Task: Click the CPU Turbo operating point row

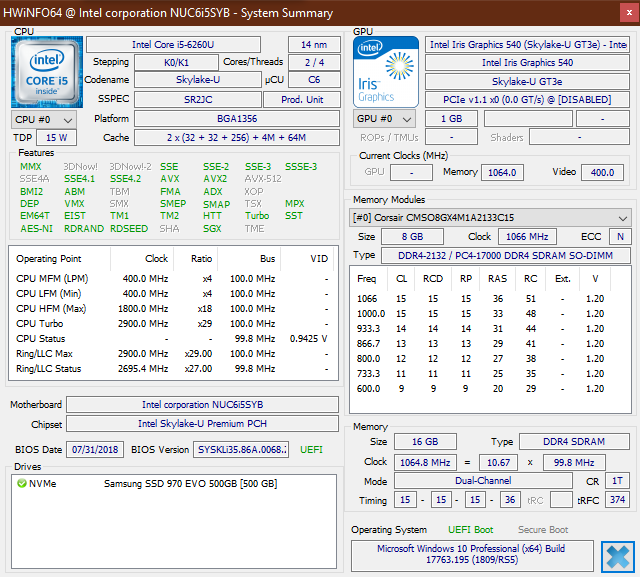Action: click(172, 324)
